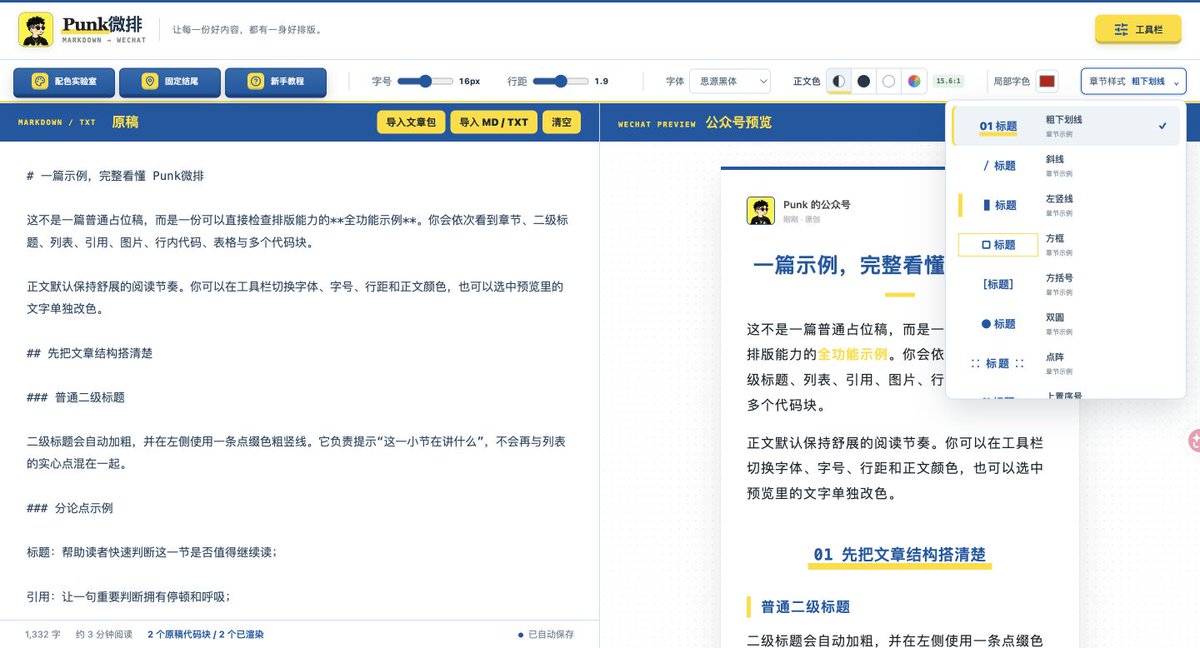
Task: Select the half-tone auto body color option
Action: [x=839, y=81]
